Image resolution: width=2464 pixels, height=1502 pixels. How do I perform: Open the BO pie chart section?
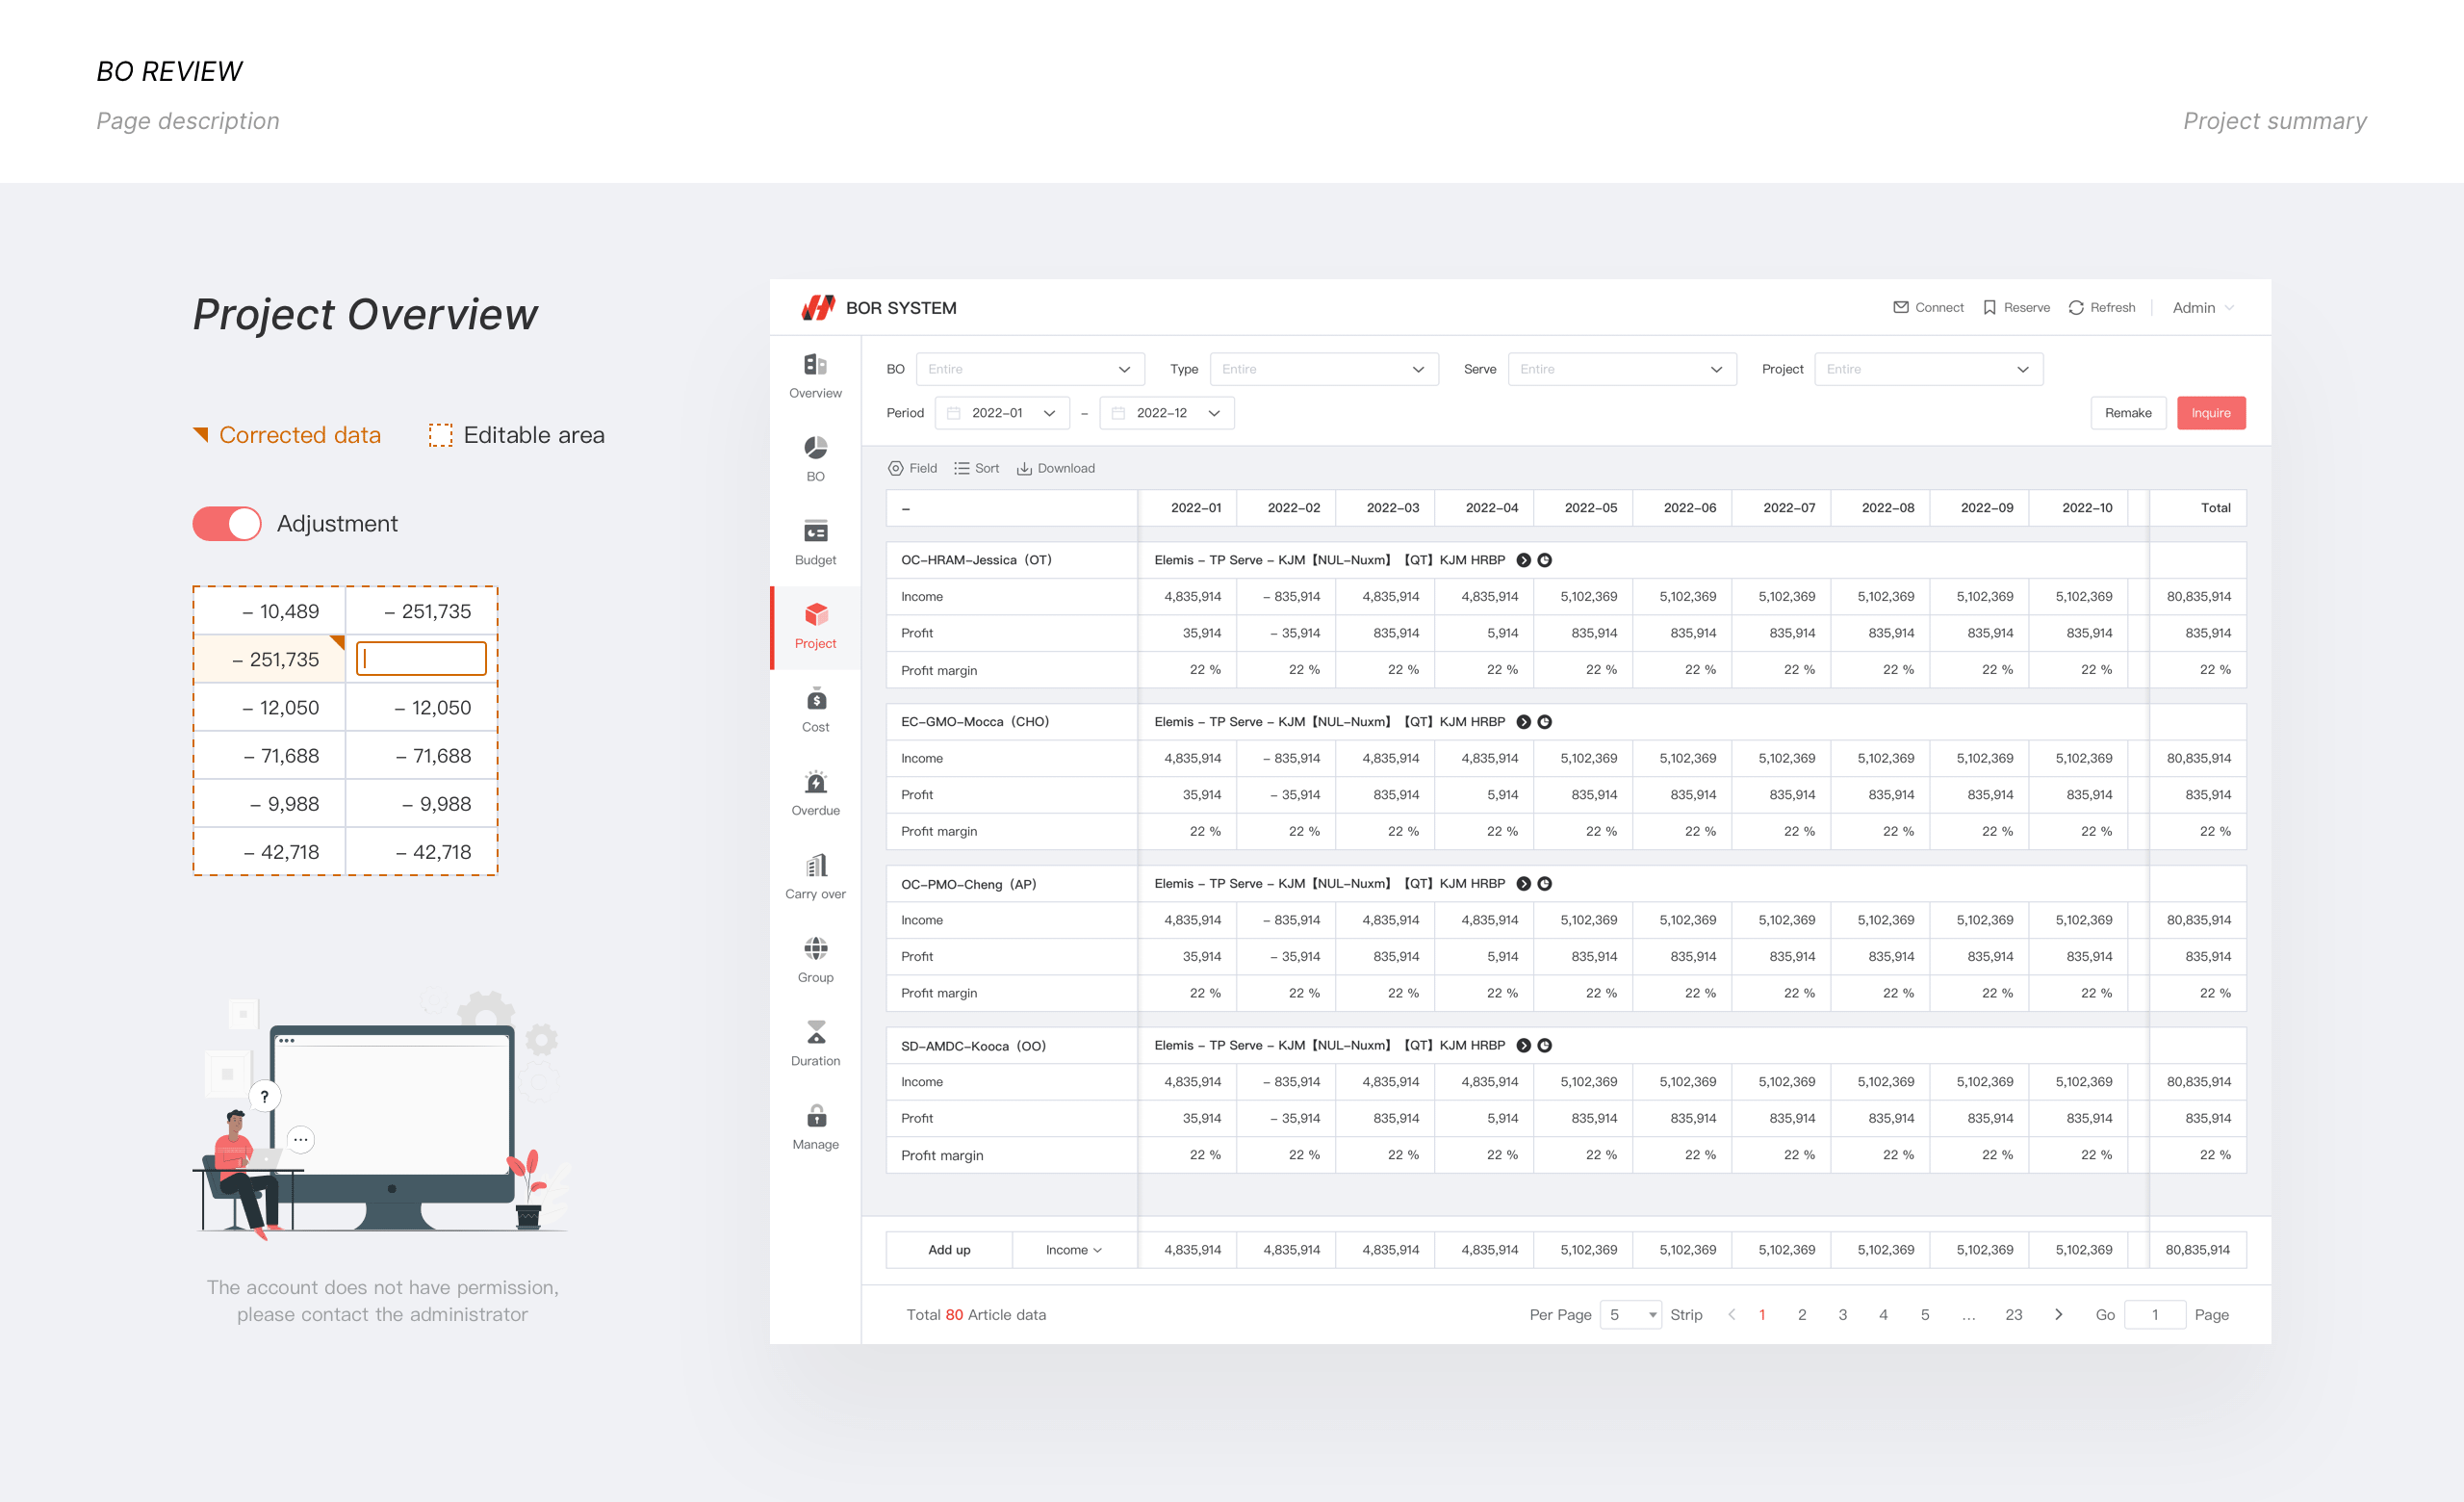pyautogui.click(x=815, y=459)
